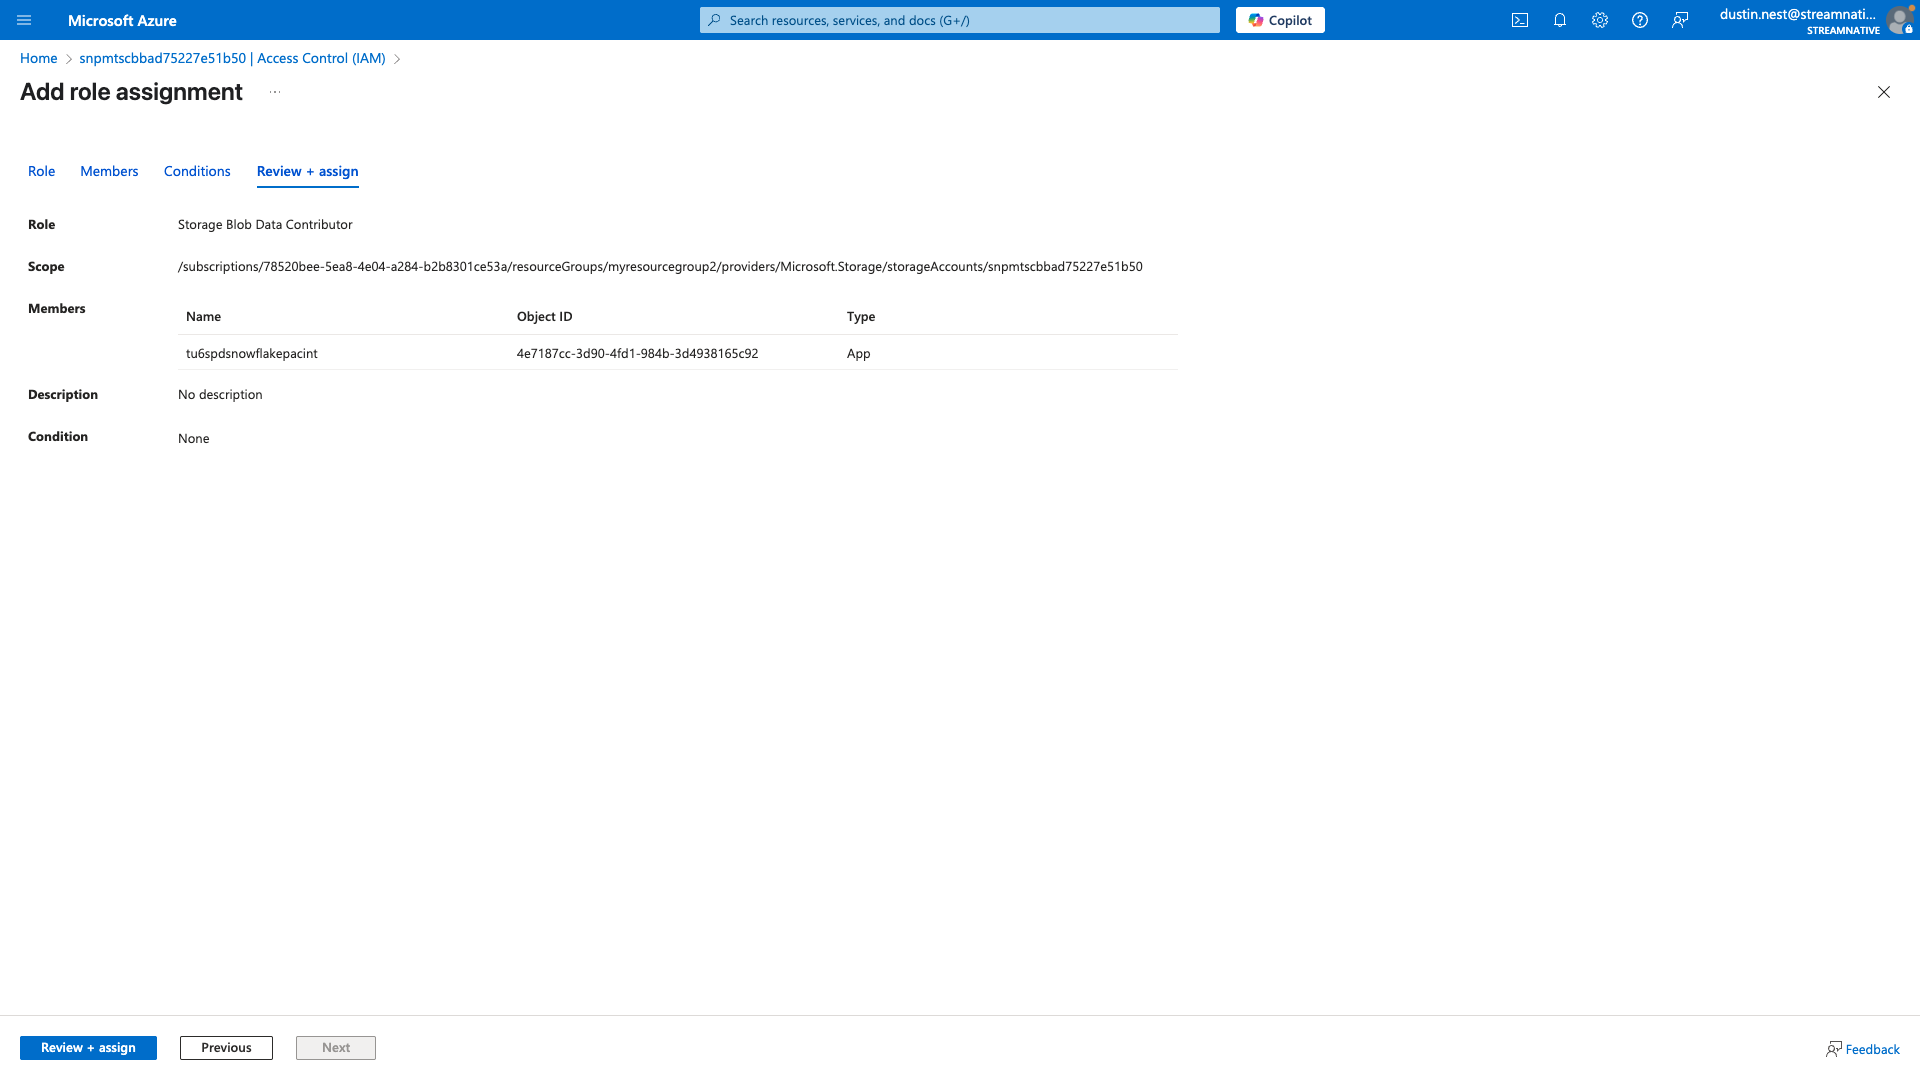Viewport: 1920px width, 1080px height.
Task: Open the account avatar for dustin.nest
Action: (1901, 20)
